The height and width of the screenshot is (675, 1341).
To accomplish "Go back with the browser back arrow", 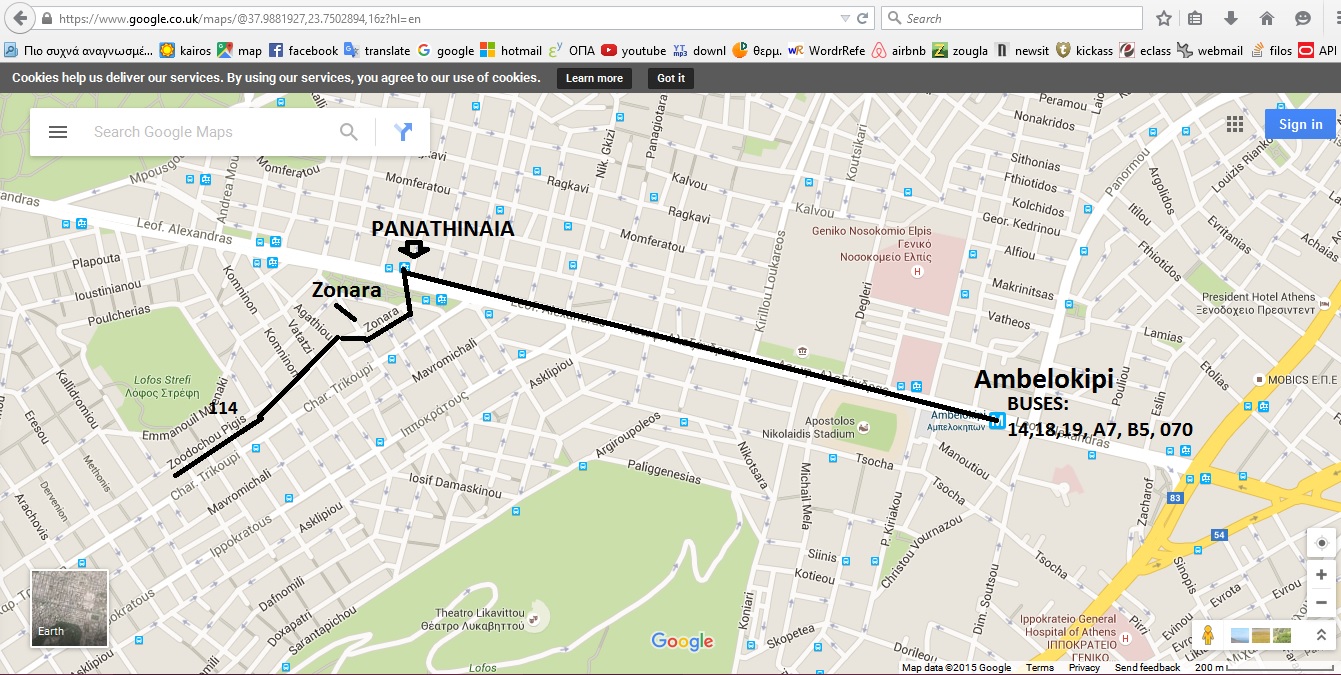I will tap(19, 19).
